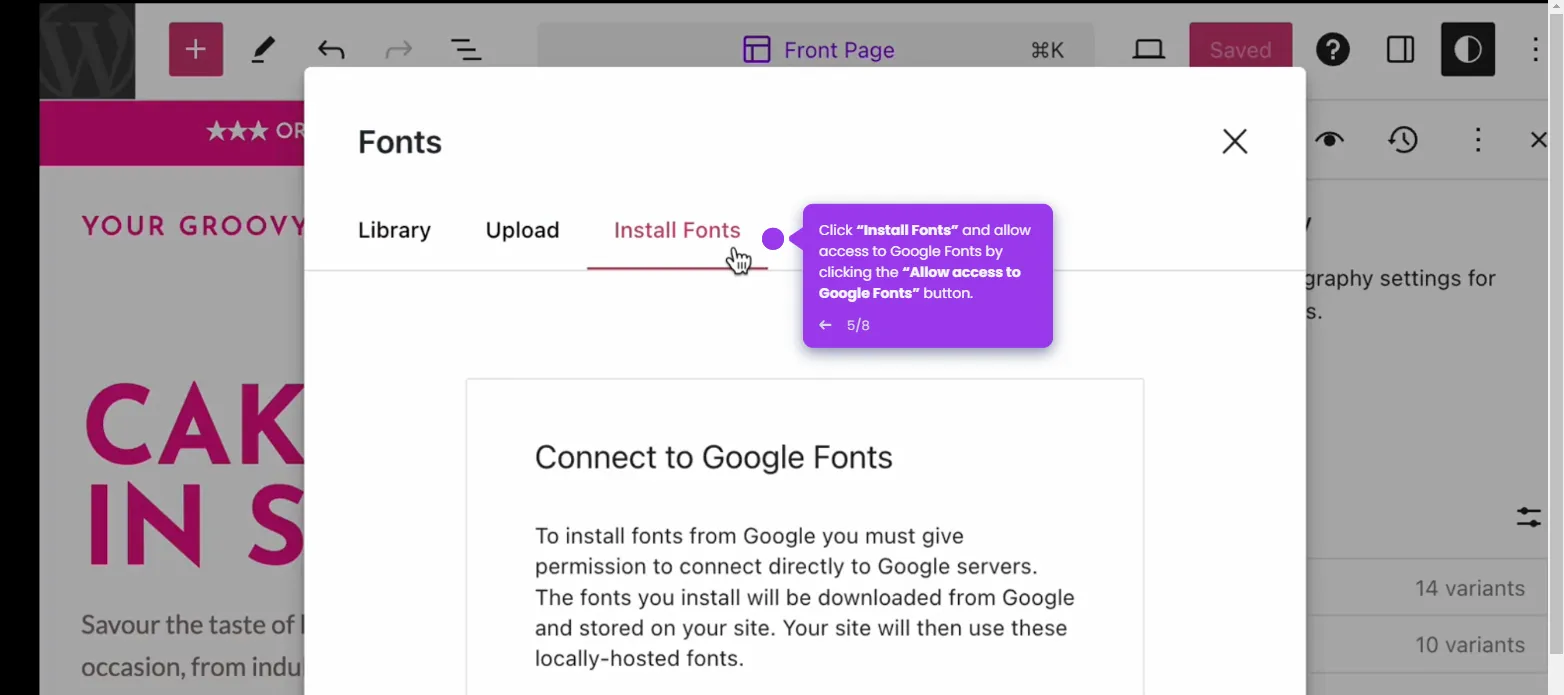Image resolution: width=1564 pixels, height=695 pixels.
Task: Open the Styles revisions clock icon
Action: click(x=1403, y=140)
